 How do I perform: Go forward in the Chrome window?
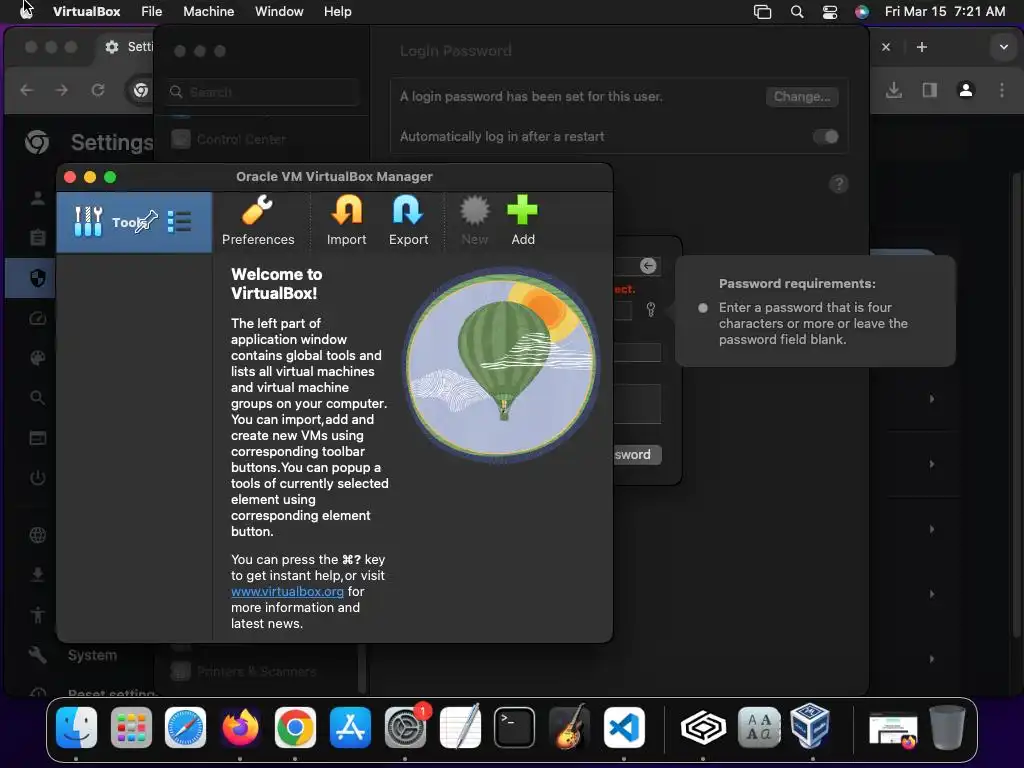pos(61,90)
